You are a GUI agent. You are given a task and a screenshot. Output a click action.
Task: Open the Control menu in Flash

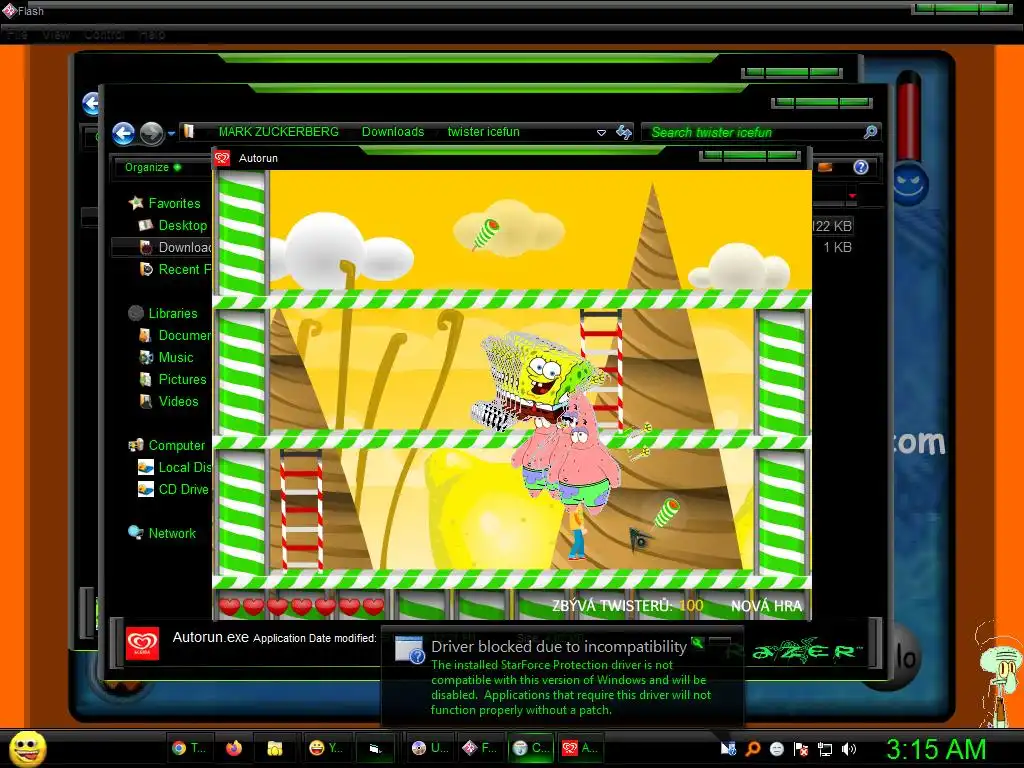point(104,34)
